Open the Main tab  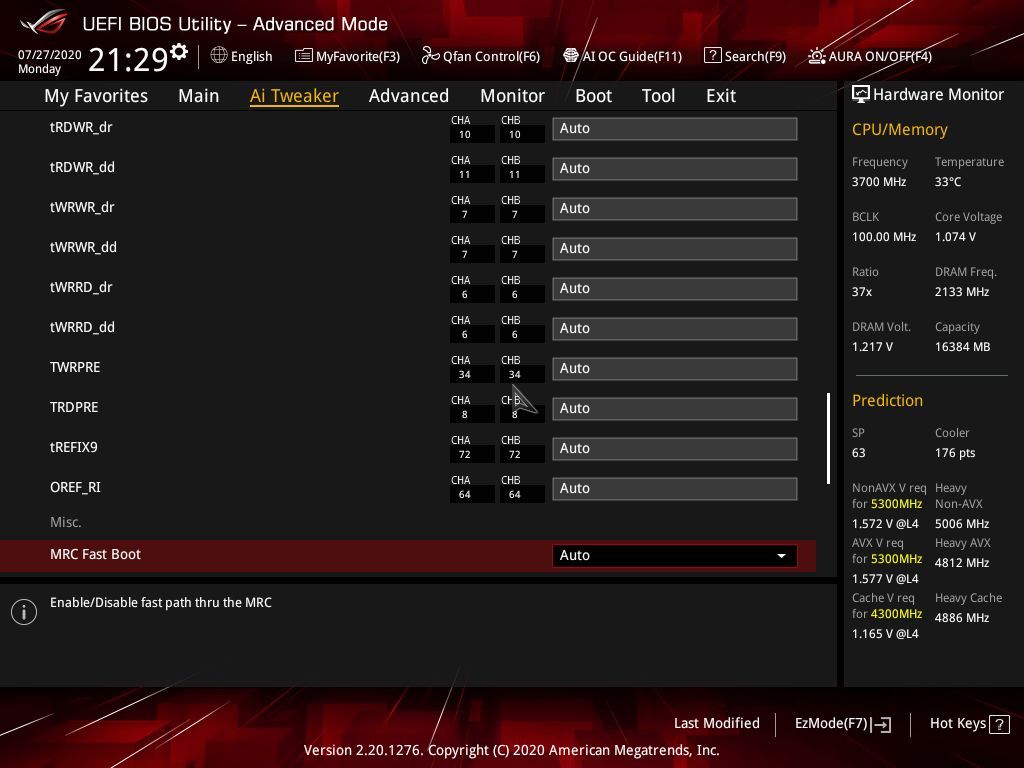[x=199, y=96]
